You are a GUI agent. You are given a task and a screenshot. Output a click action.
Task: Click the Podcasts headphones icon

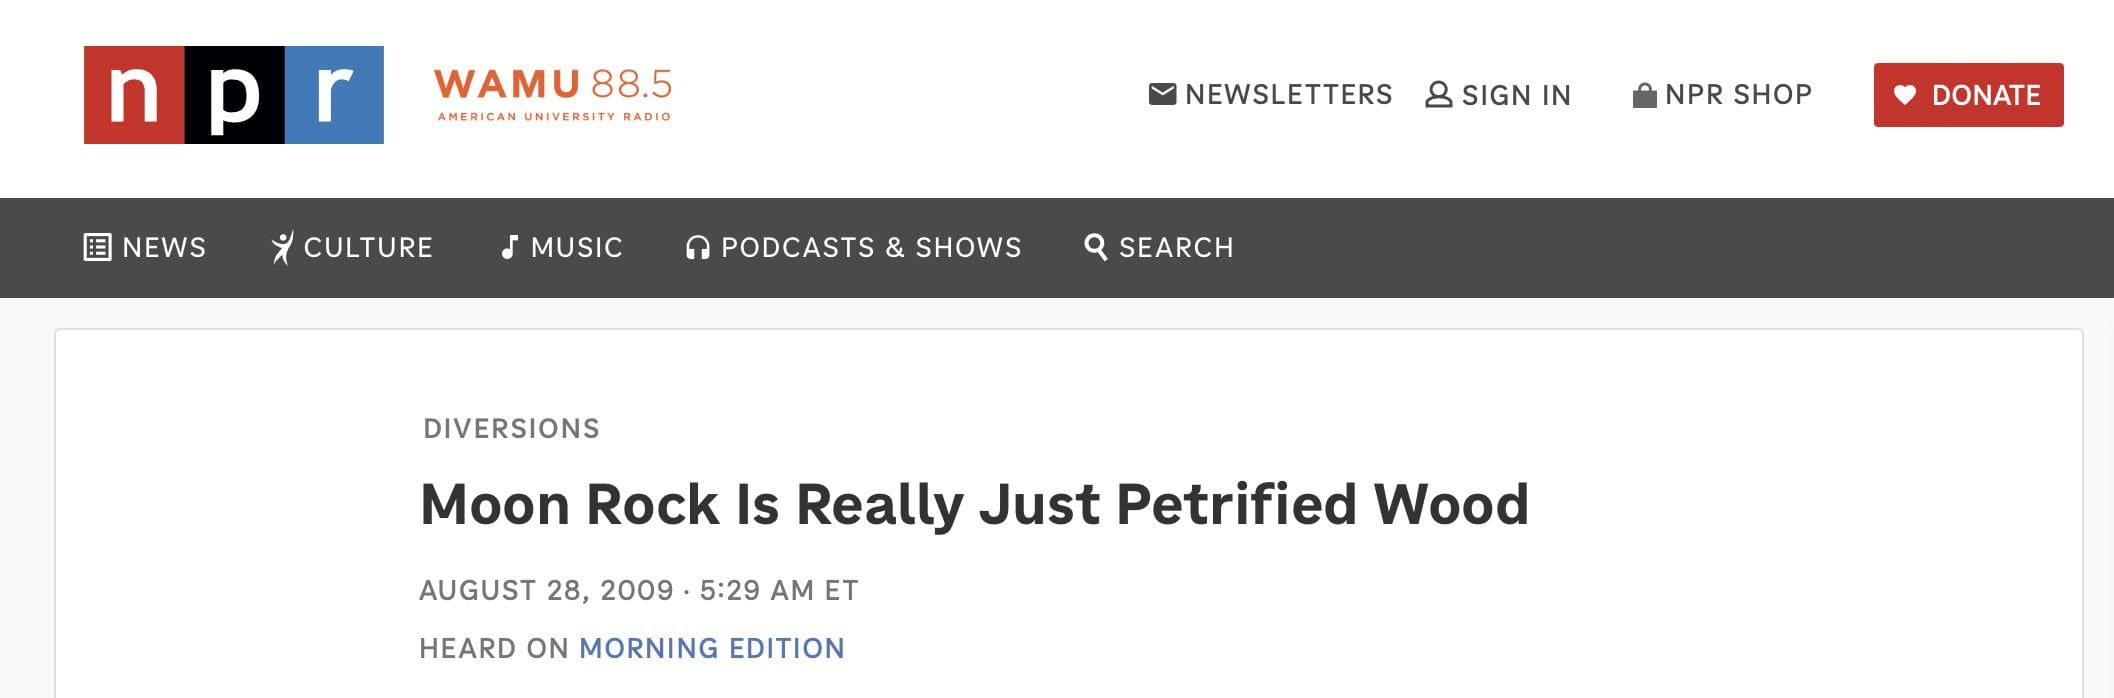click(x=697, y=247)
